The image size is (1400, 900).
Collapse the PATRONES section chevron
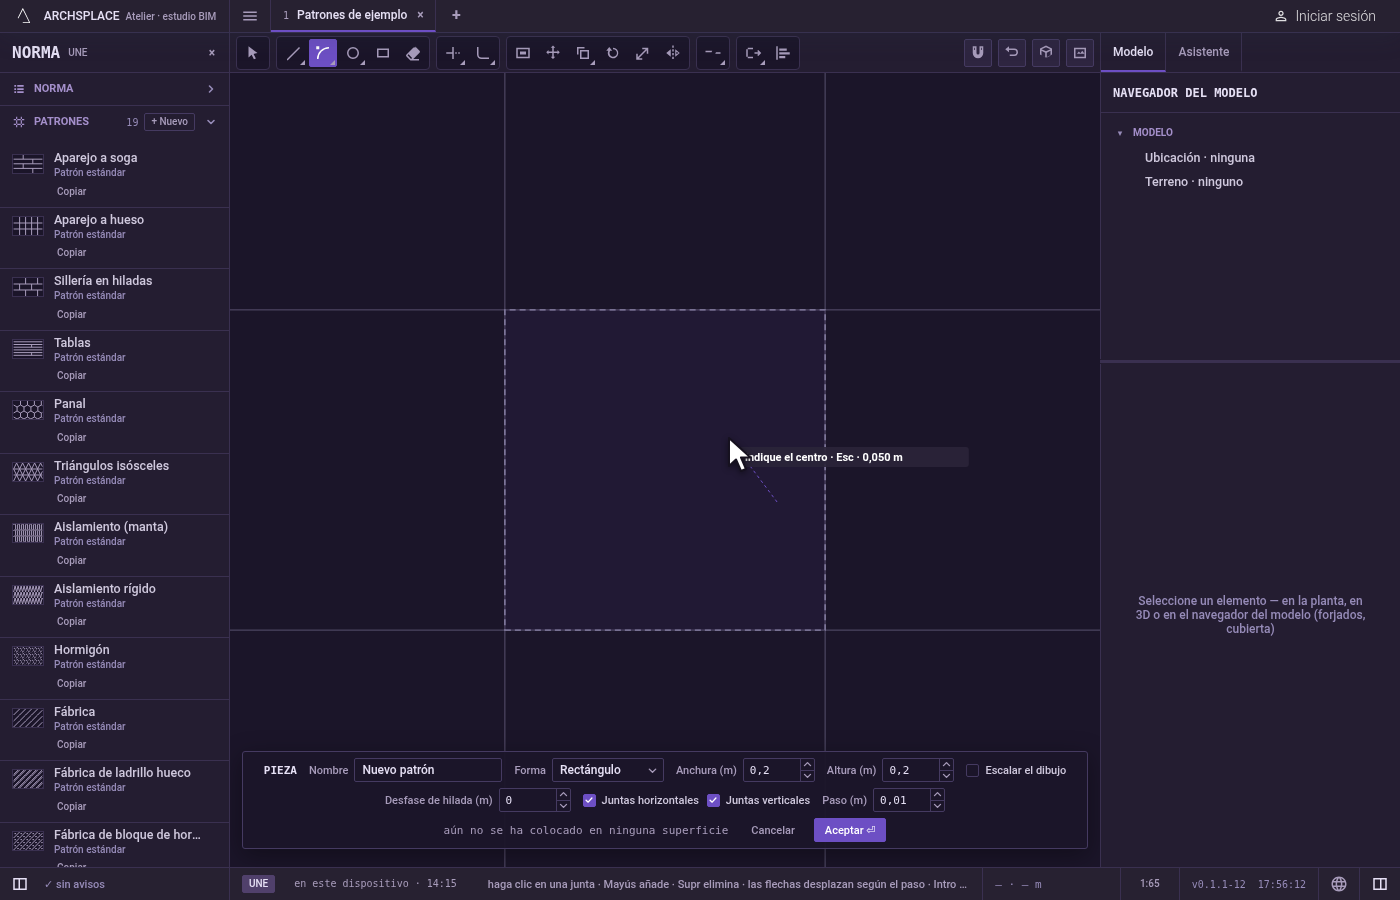pos(211,122)
